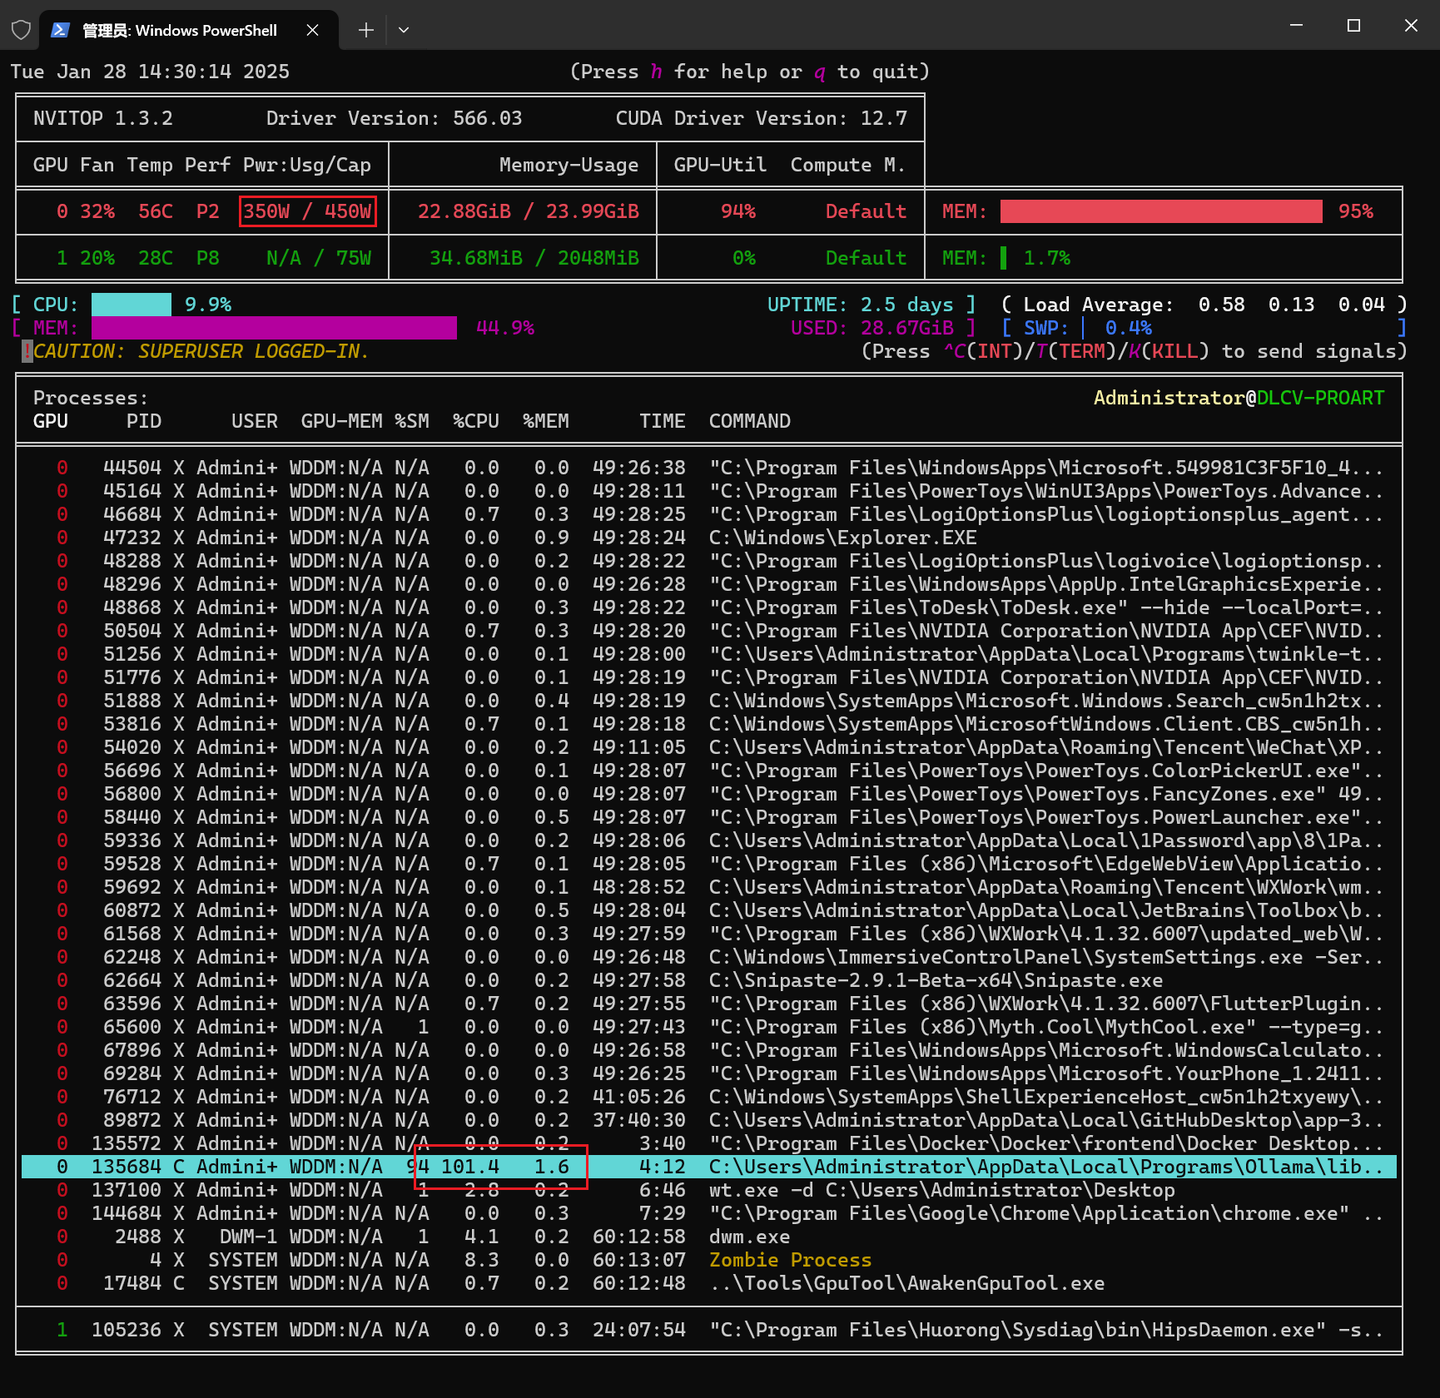Click the new tab plus button
1440x1398 pixels.
pos(365,29)
